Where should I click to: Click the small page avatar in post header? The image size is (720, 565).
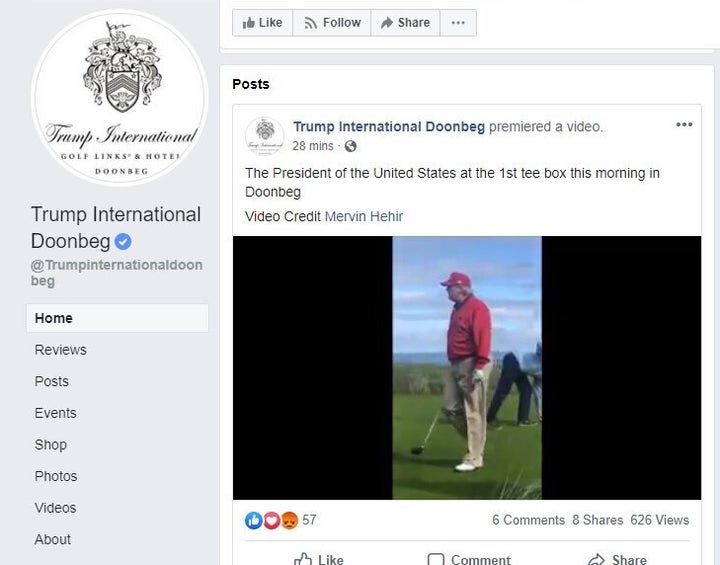click(264, 136)
